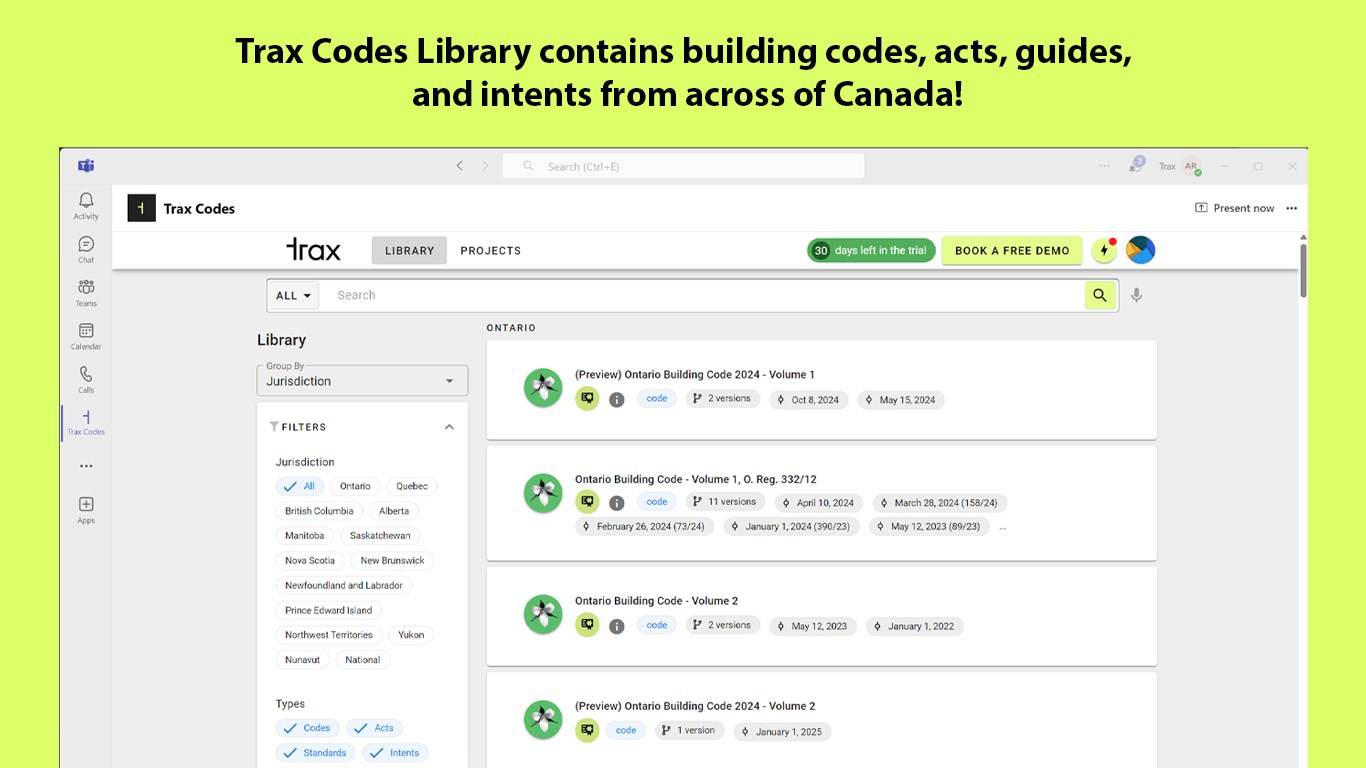
Task: Click the search magnifier button in Trax
Action: 1100,295
